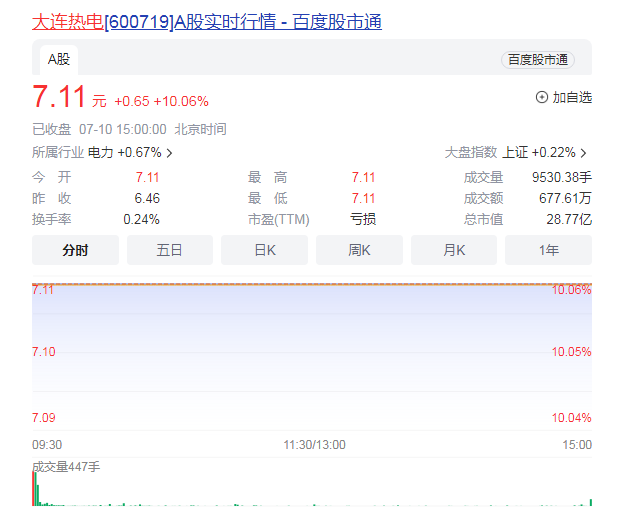Click the tall opening volume bar at 09:30
The image size is (624, 515).
click(x=35, y=489)
